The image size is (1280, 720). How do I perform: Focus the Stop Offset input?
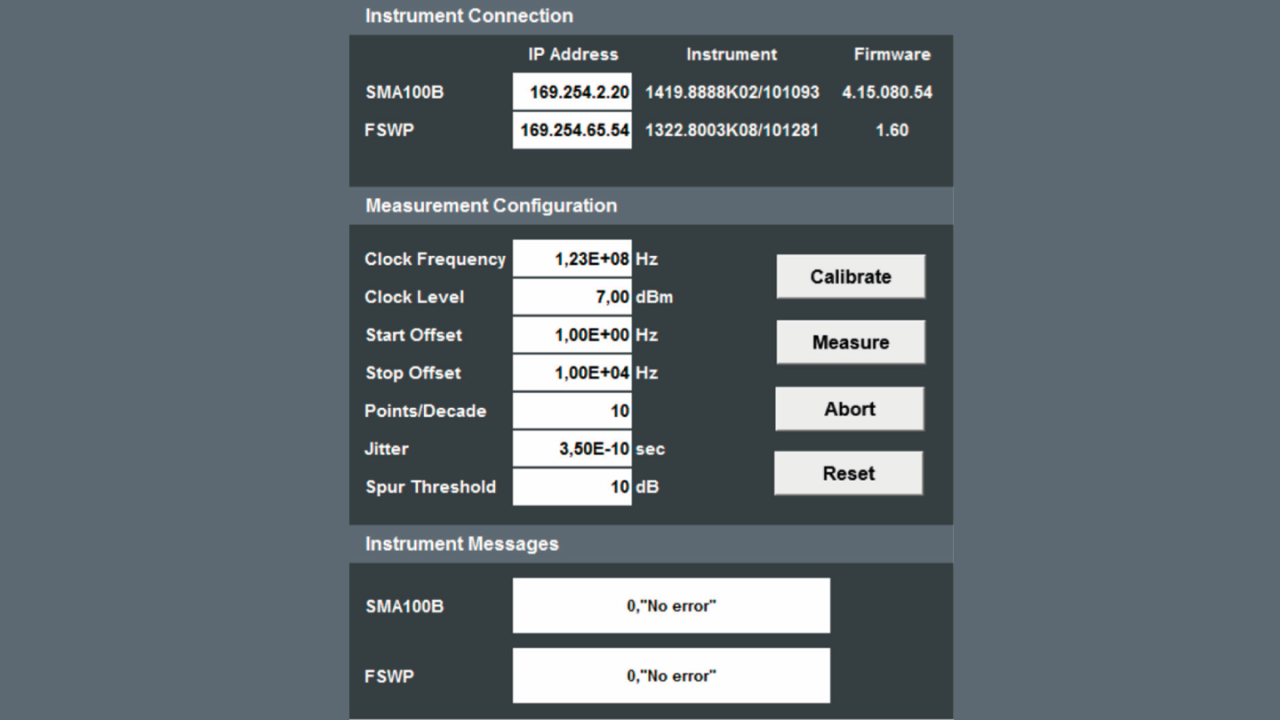pos(572,373)
